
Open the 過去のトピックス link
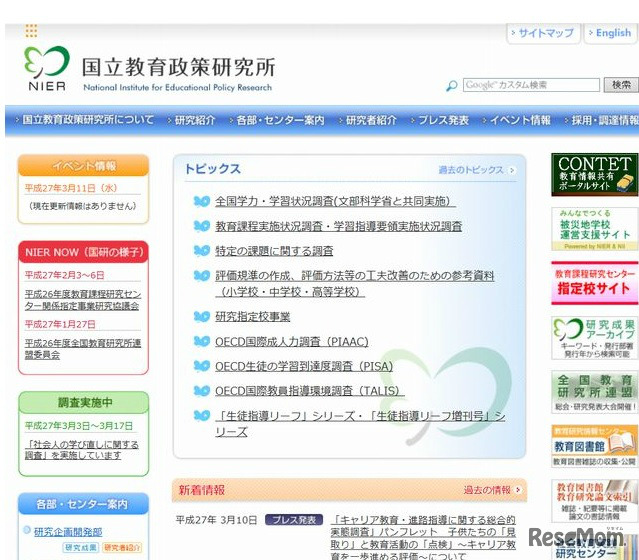click(x=471, y=170)
